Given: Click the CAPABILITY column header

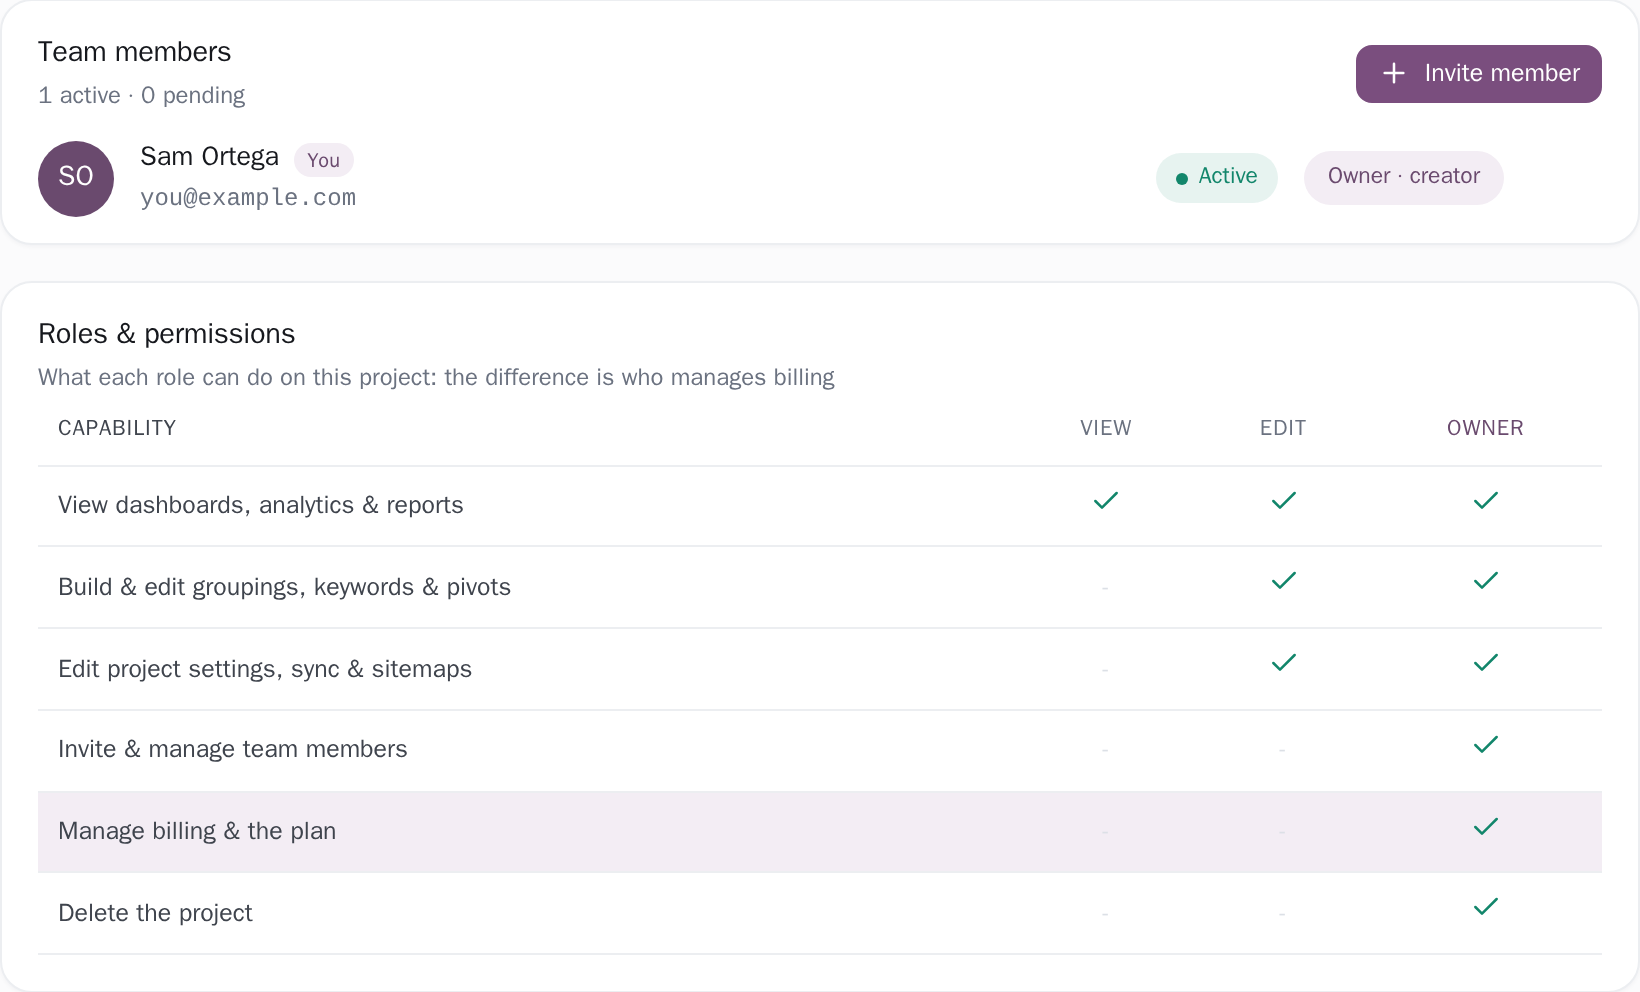Looking at the screenshot, I should [x=117, y=428].
